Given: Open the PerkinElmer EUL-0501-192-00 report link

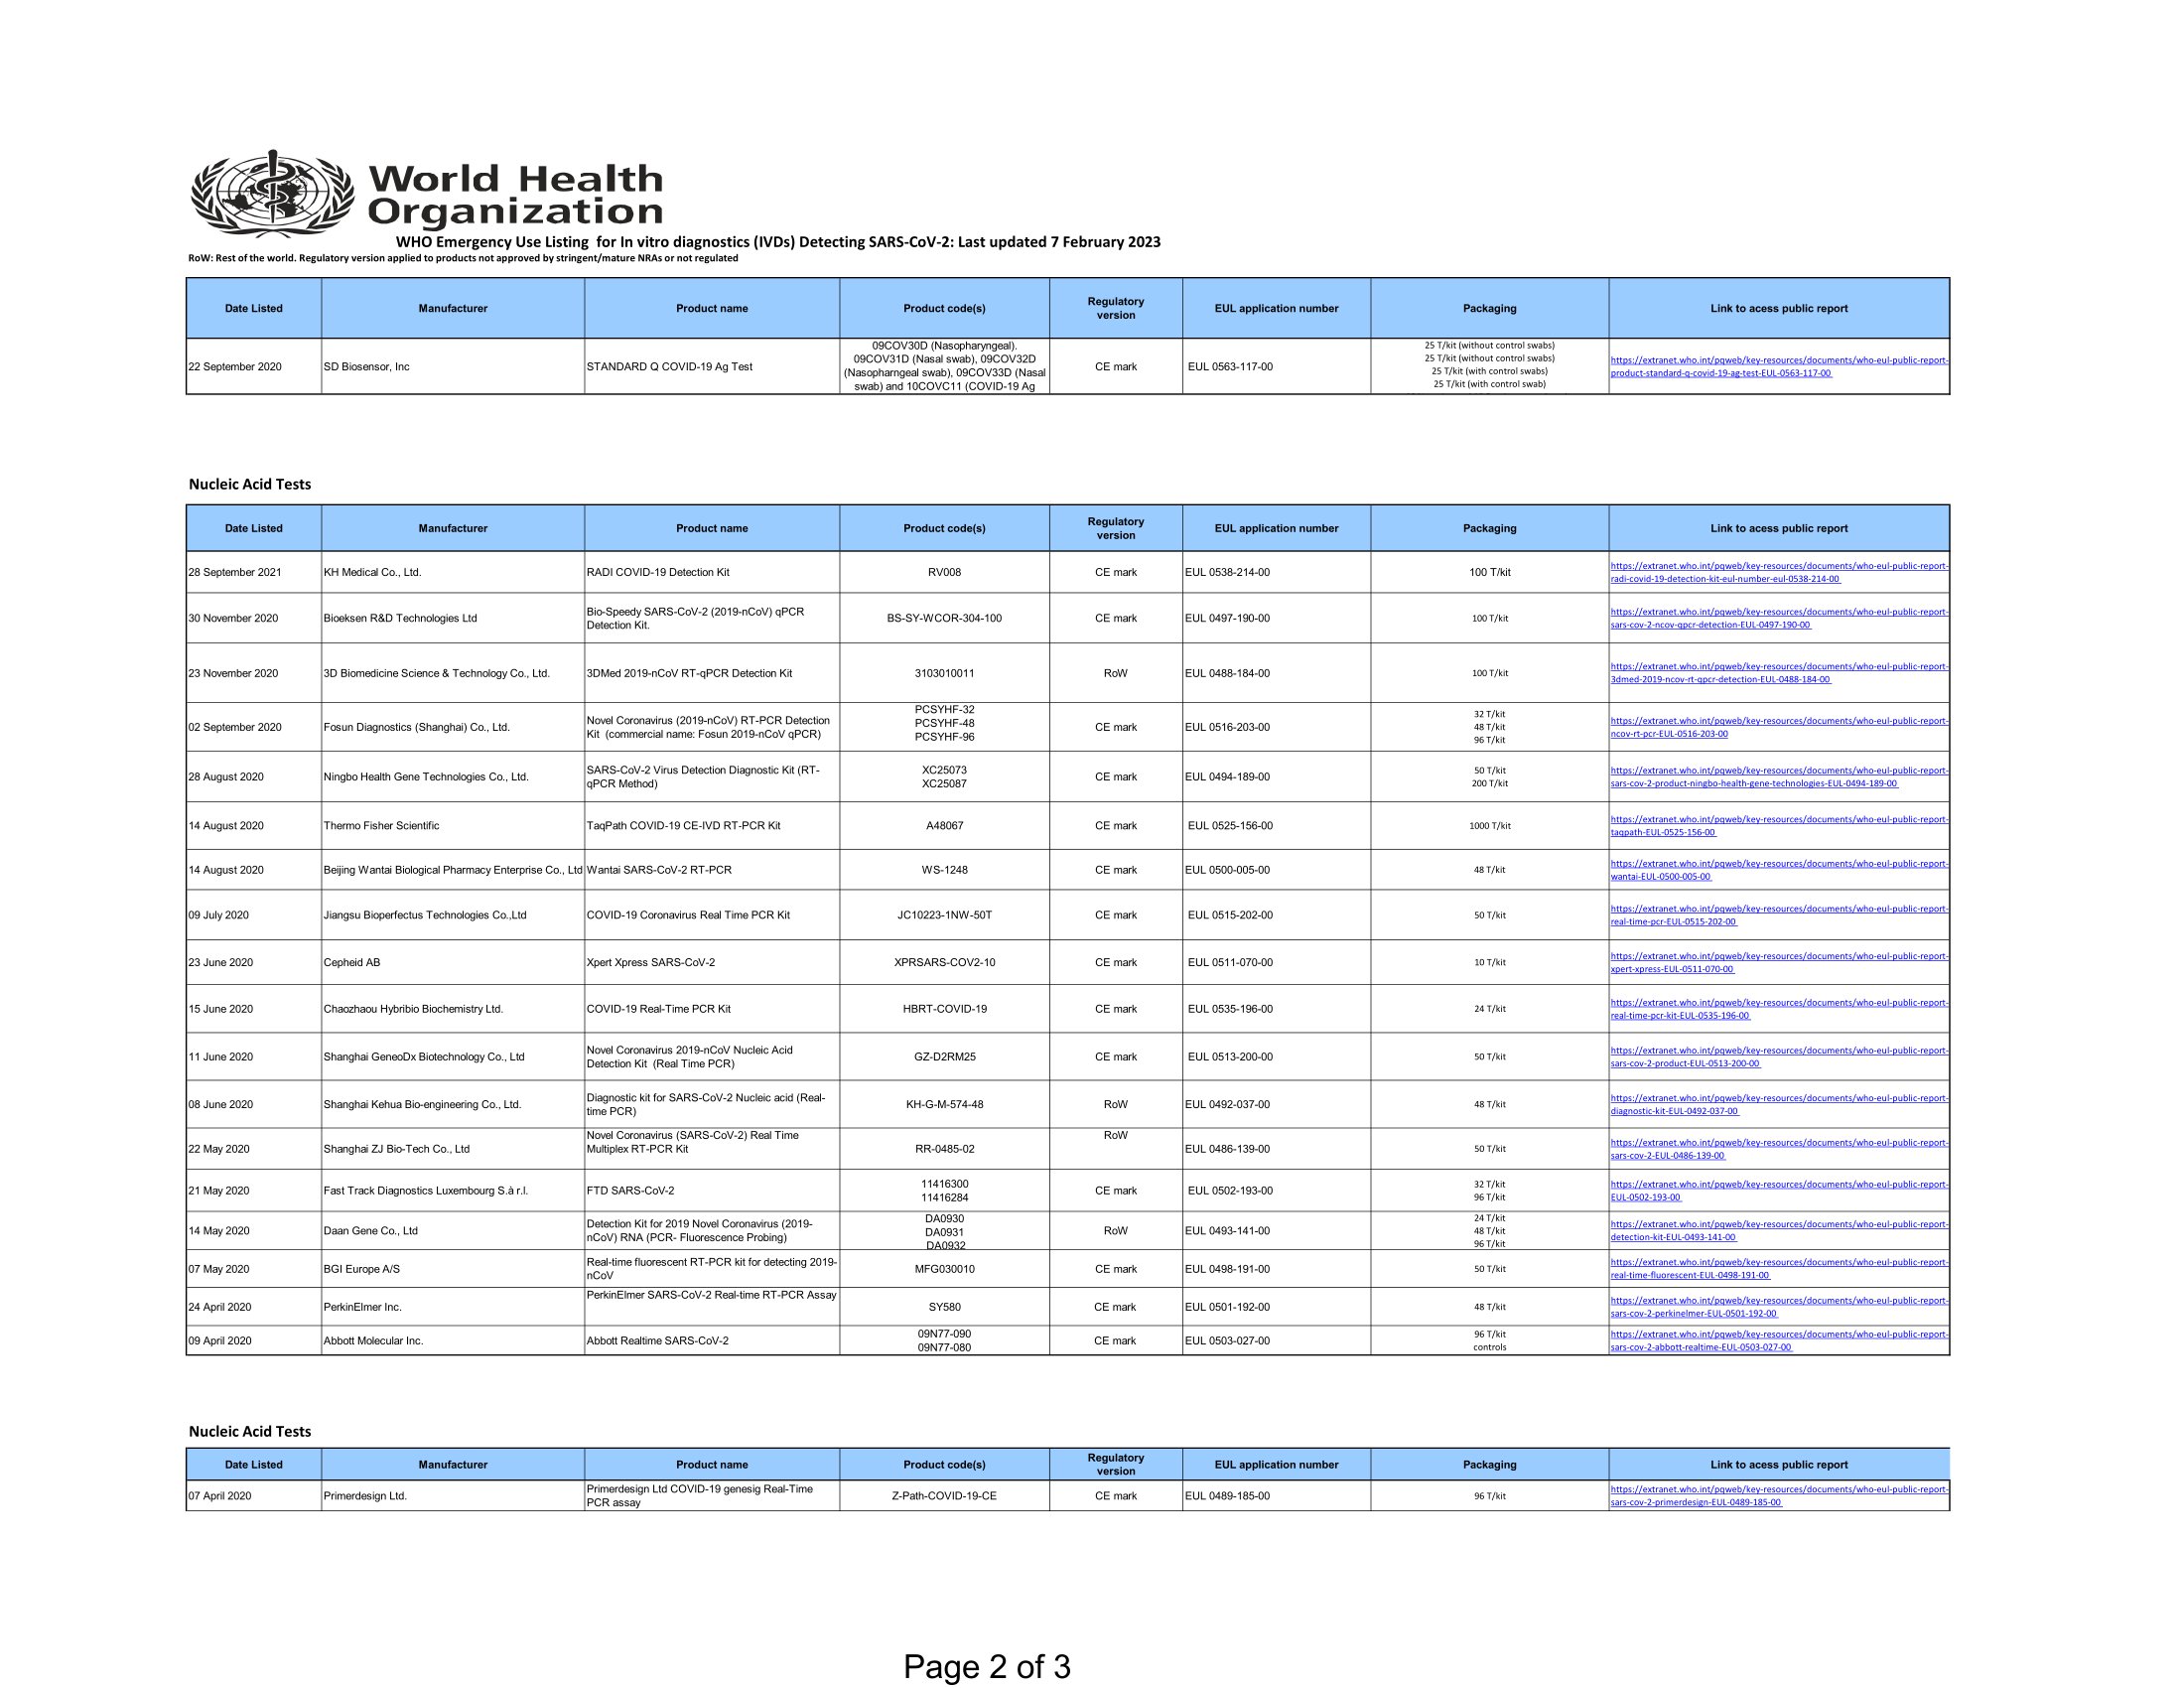Looking at the screenshot, I should pos(1779,1307).
